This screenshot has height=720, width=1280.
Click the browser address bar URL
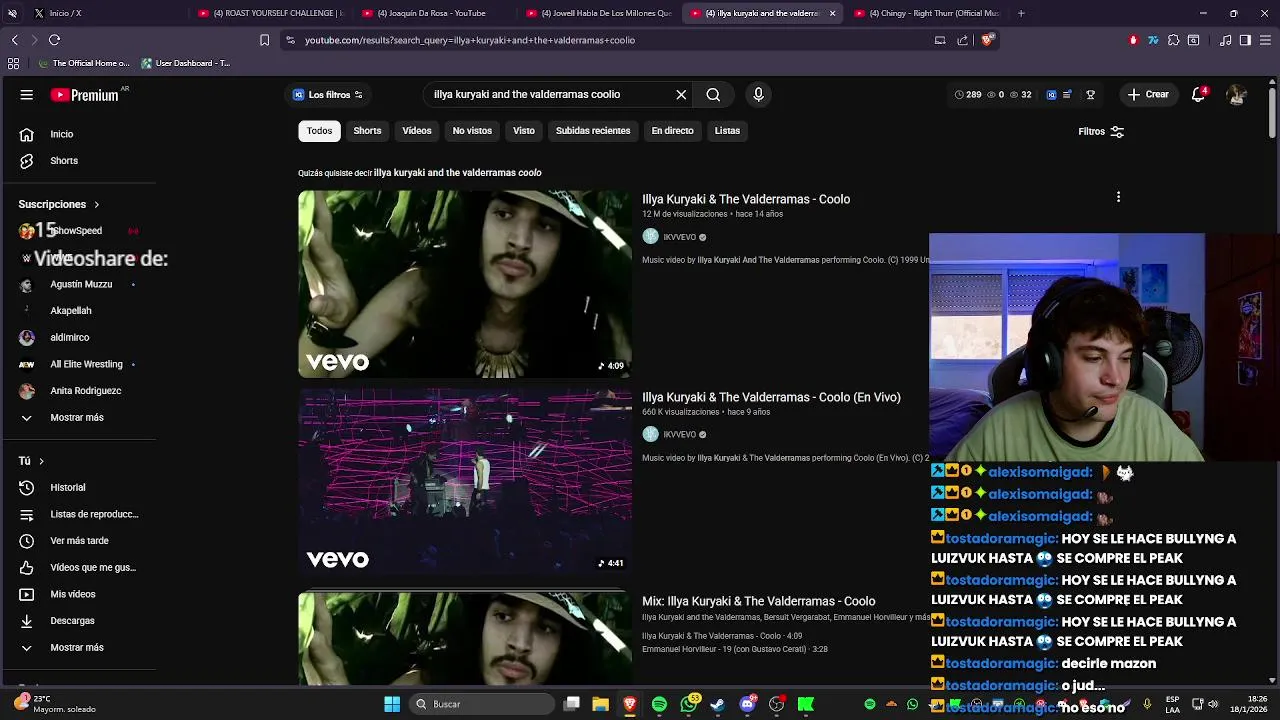(x=470, y=40)
